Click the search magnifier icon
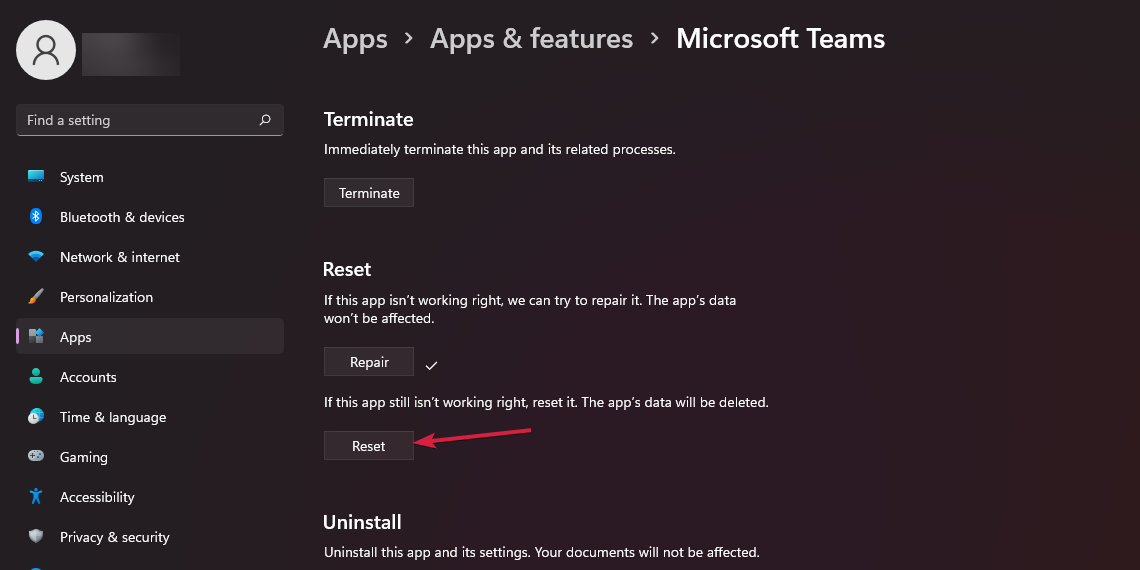 point(265,120)
